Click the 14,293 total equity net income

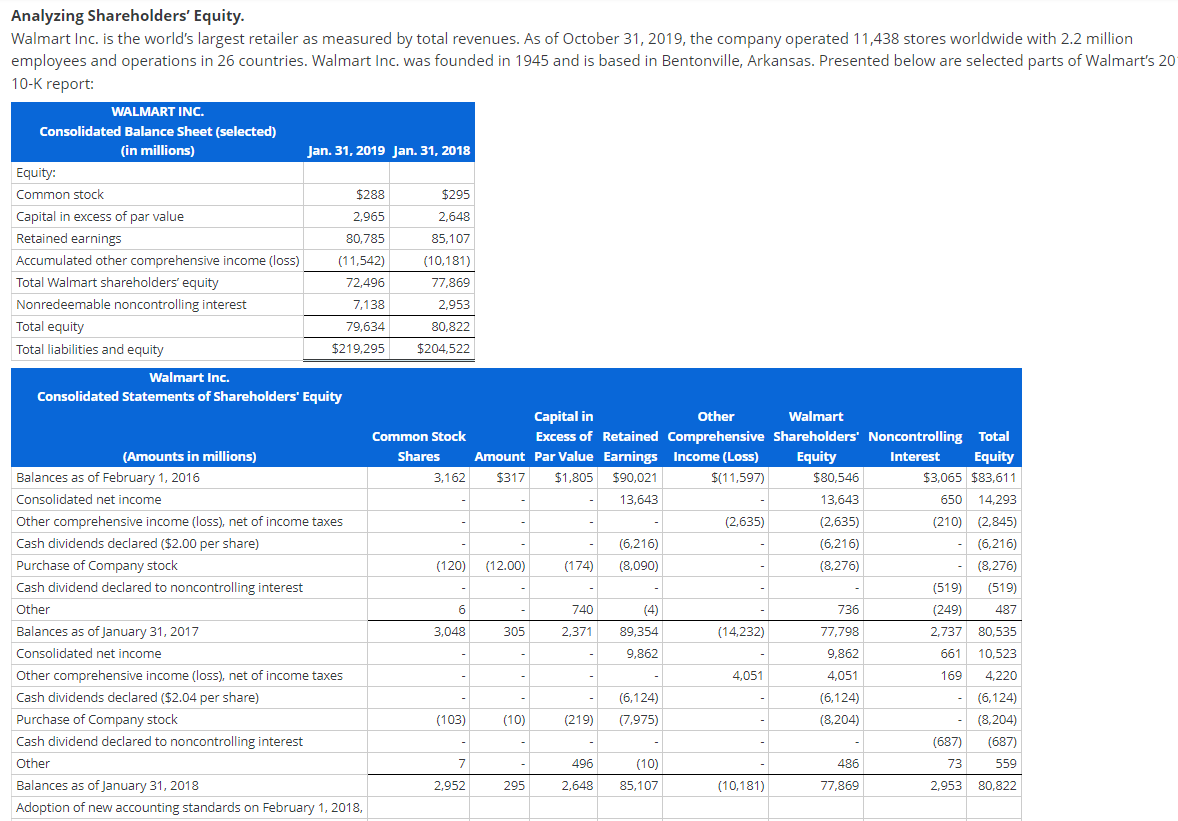coord(997,500)
